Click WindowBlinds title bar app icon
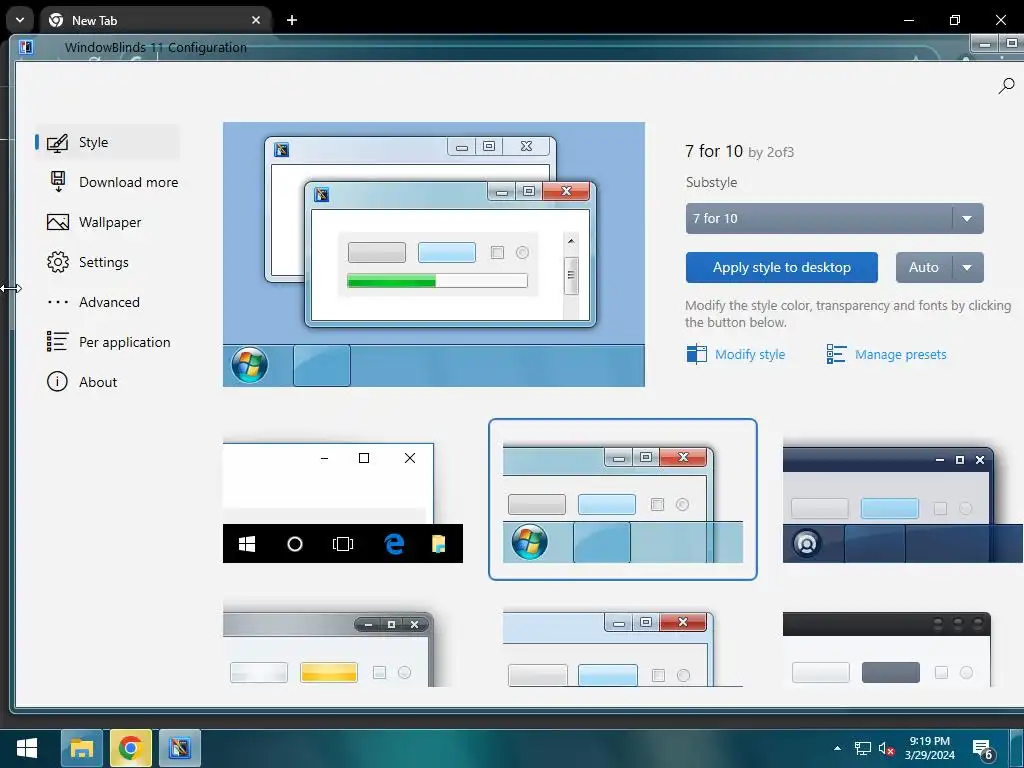The width and height of the screenshot is (1024, 768). 26,47
